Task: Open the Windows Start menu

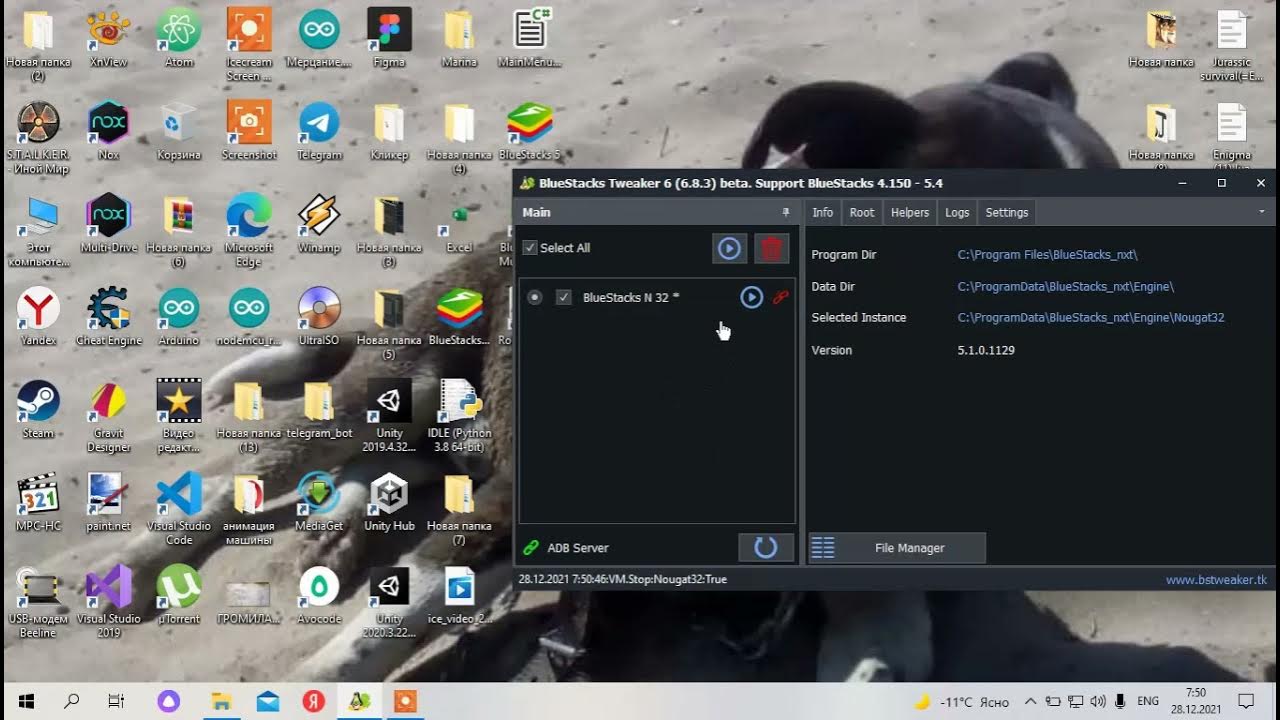Action: point(26,701)
